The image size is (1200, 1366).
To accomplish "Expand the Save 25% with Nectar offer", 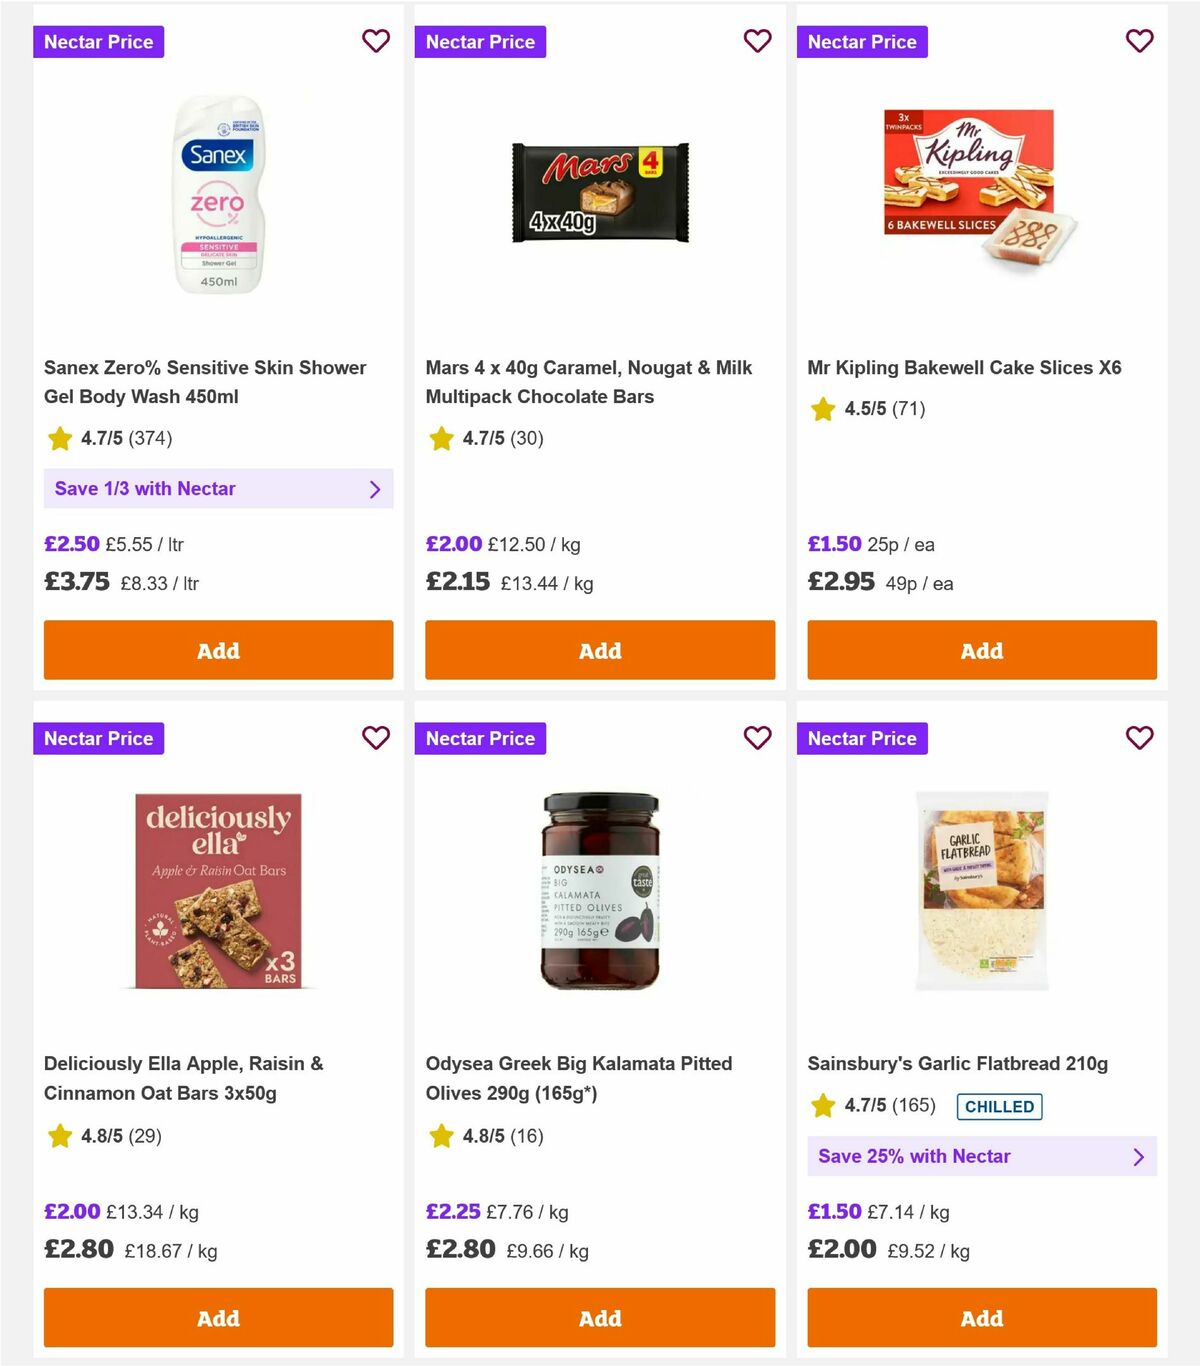I will pos(982,1156).
